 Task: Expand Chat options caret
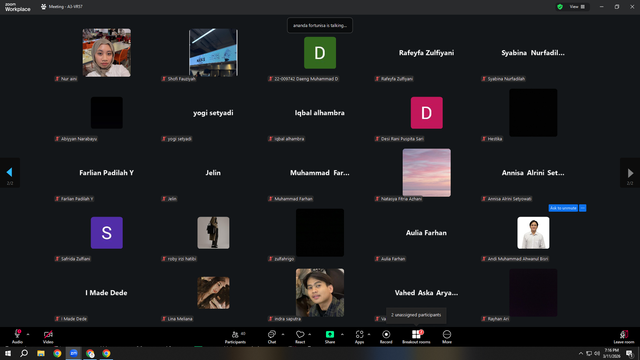click(283, 334)
